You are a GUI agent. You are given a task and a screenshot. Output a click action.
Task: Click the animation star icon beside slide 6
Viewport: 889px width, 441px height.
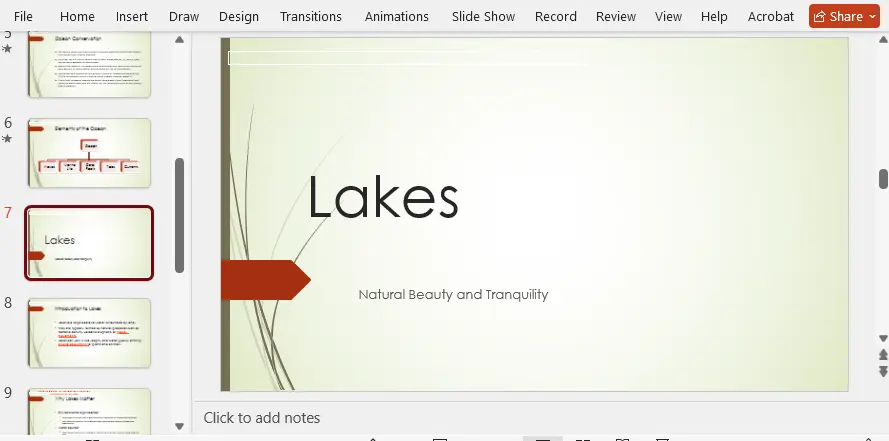7,138
